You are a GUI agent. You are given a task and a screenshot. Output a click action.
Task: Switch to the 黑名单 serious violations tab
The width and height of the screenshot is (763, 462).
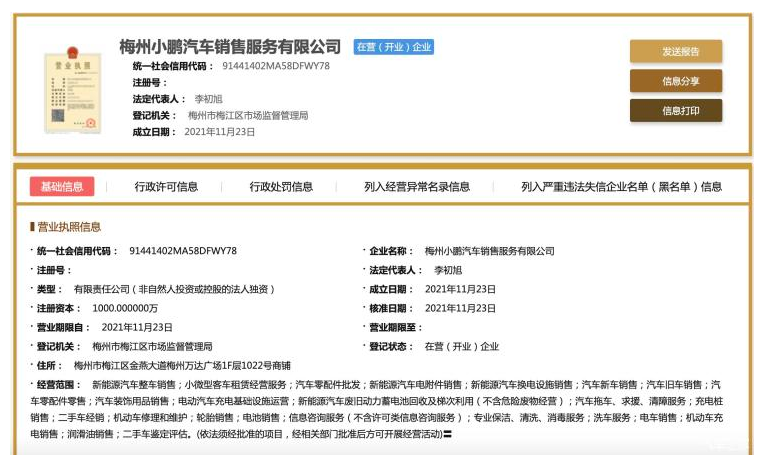click(x=621, y=186)
